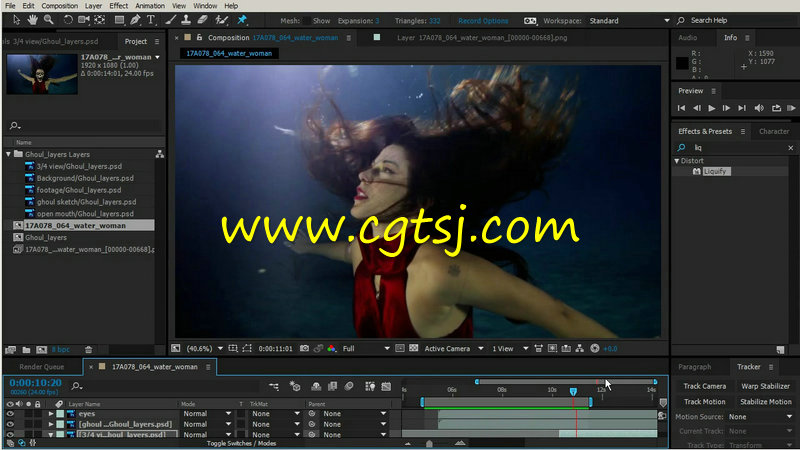Select the Zoom magnifier tool

click(48, 20)
